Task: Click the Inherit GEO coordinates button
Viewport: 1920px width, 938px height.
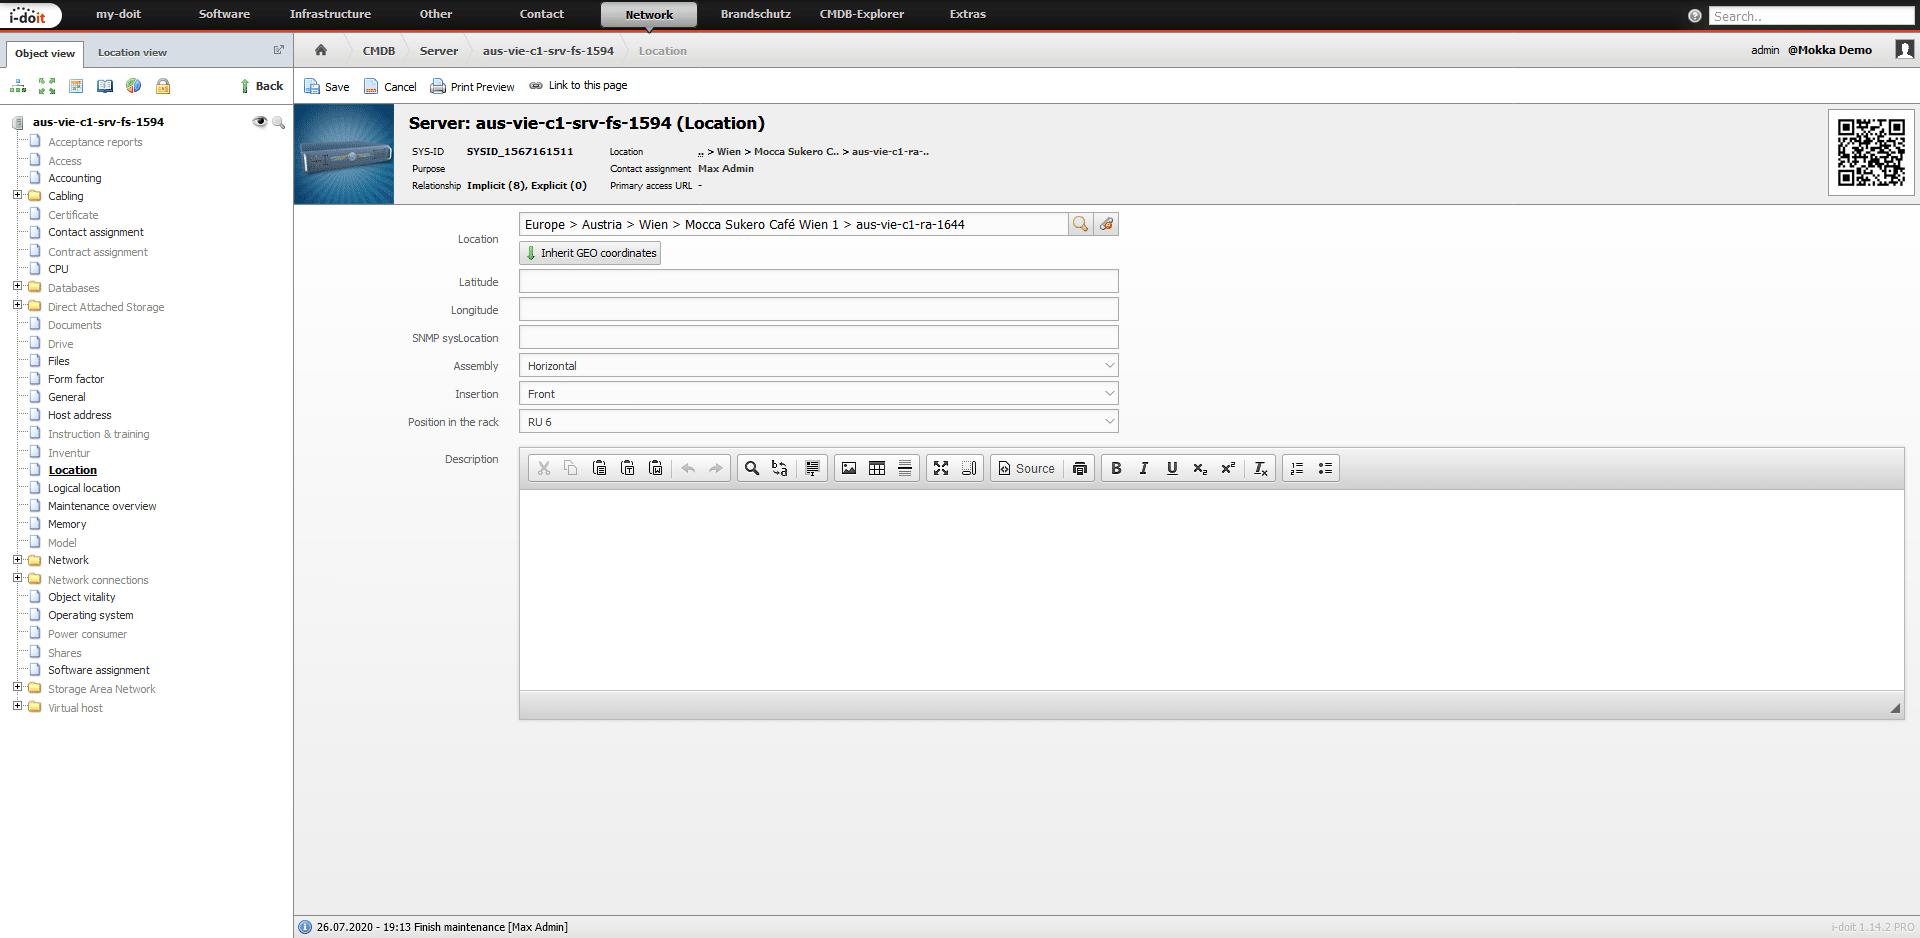Action: coord(590,252)
